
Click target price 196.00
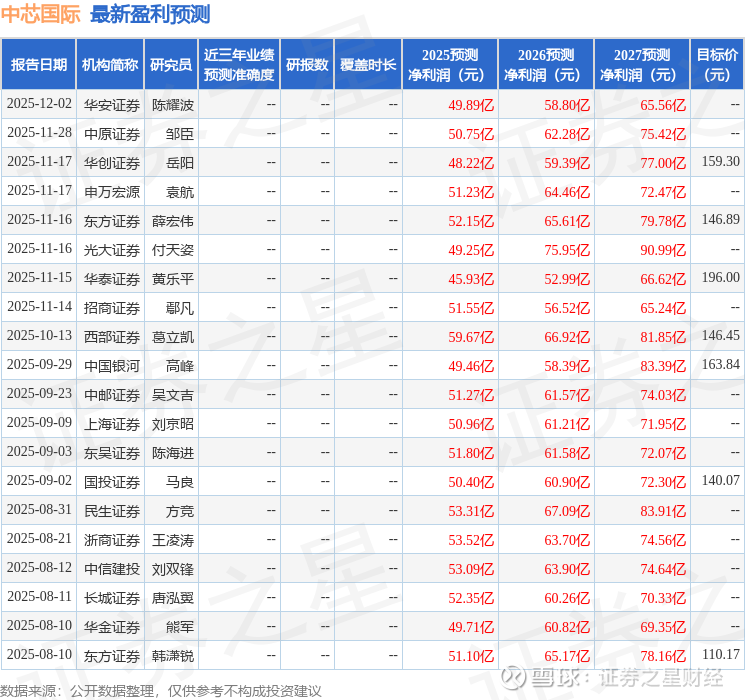pos(721,278)
